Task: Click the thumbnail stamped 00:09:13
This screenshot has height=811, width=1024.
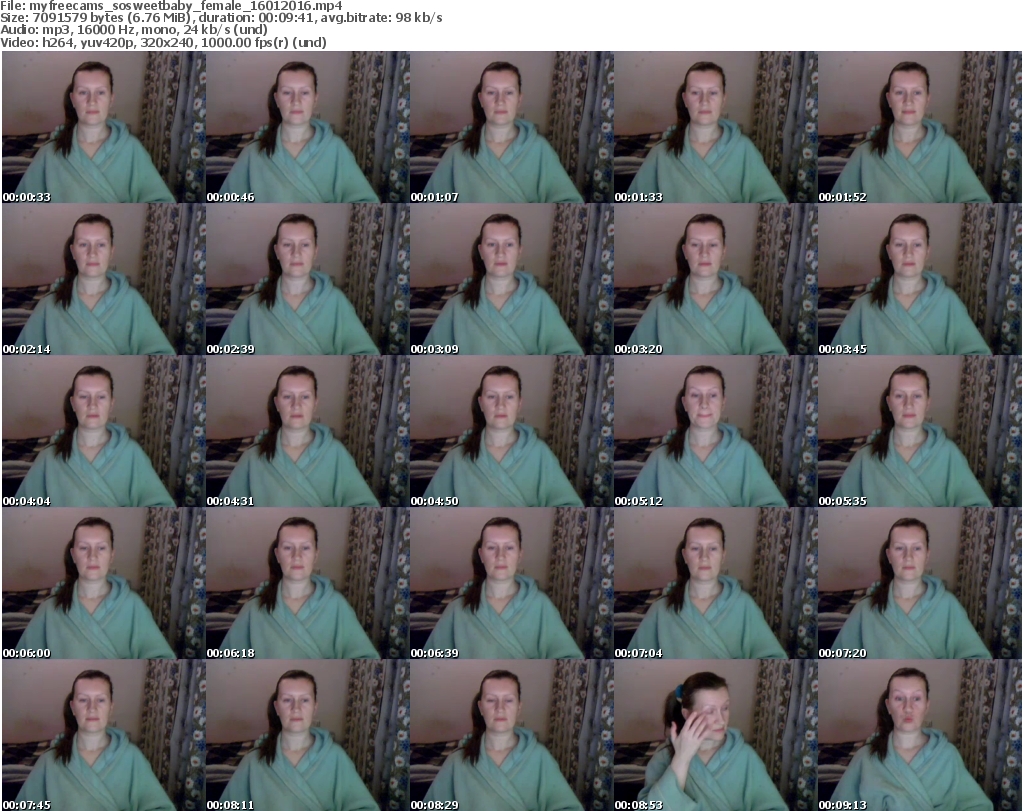Action: click(920, 735)
